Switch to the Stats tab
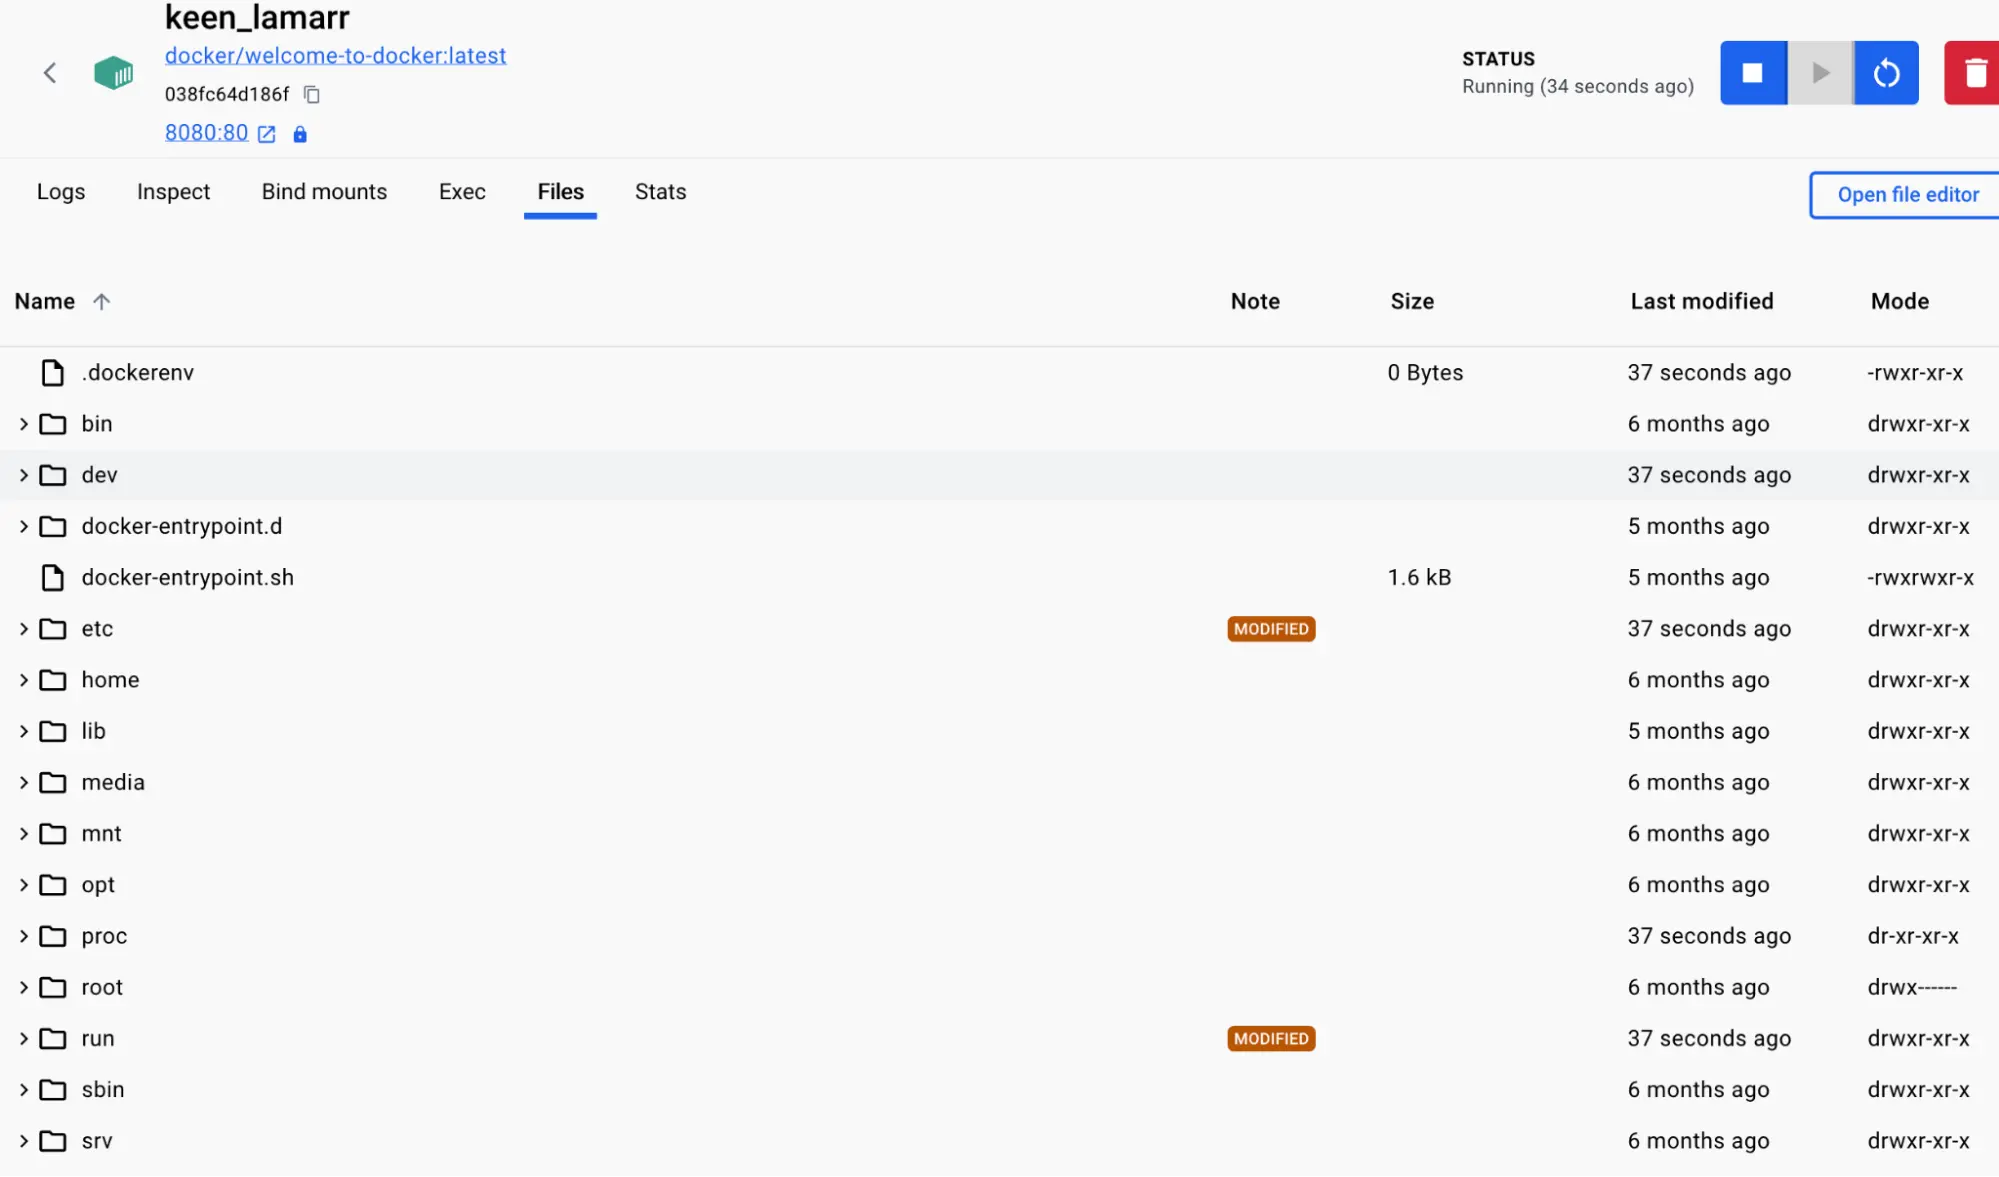This screenshot has width=1999, height=1177. pyautogui.click(x=660, y=191)
